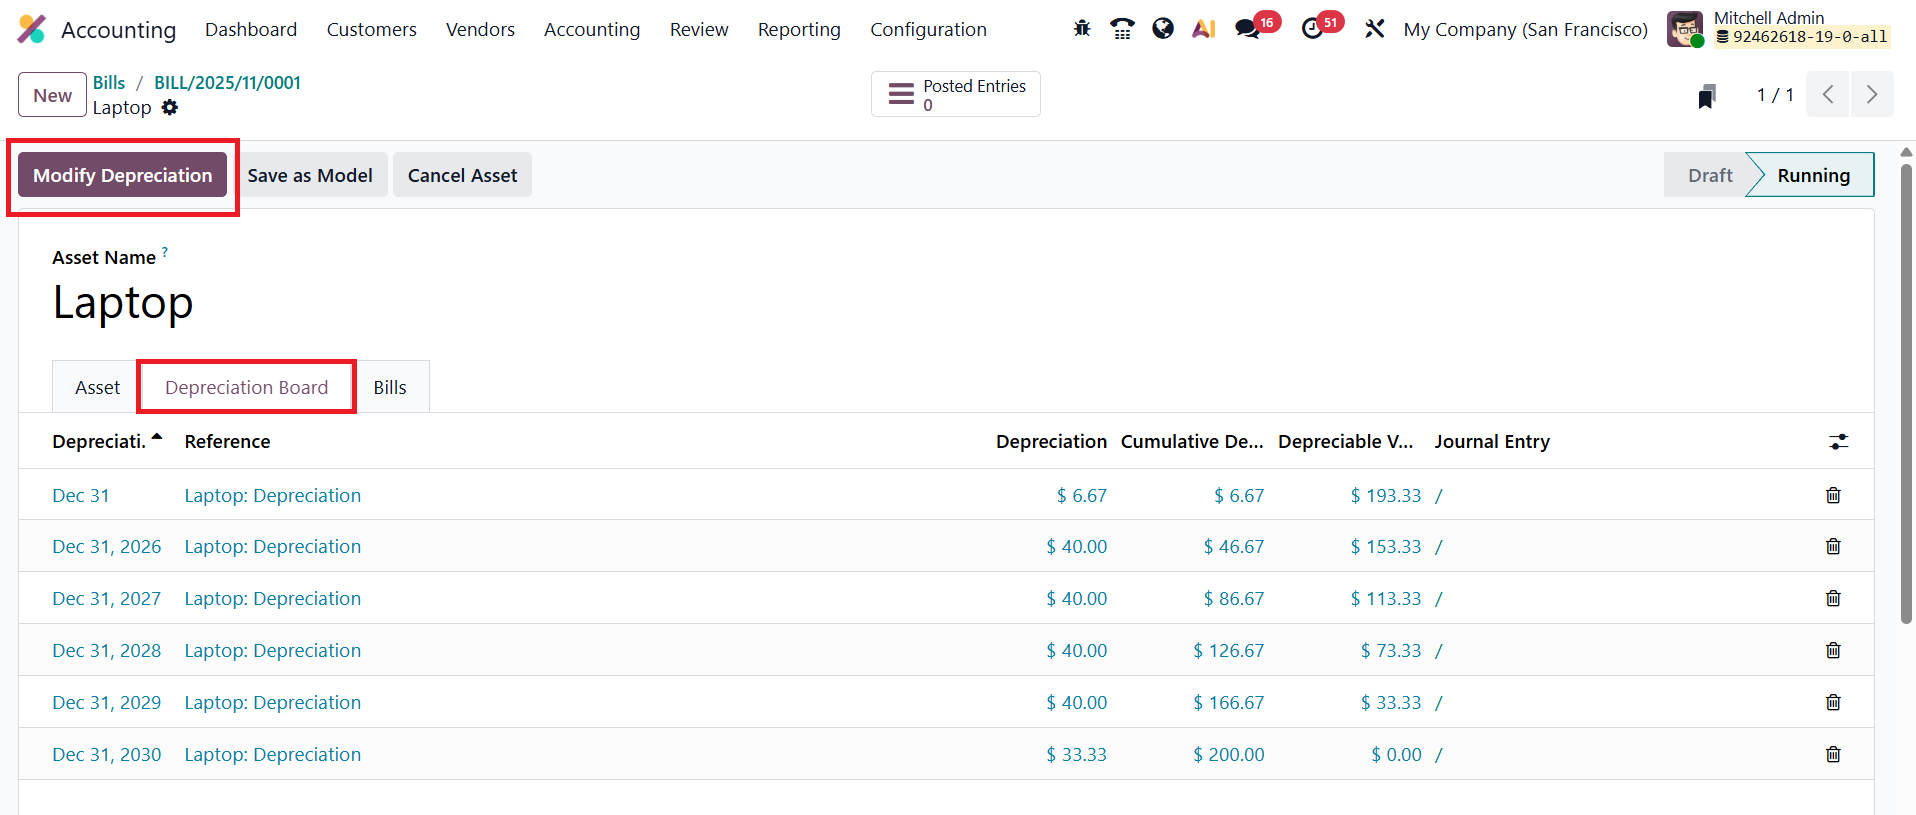Click the Modify Depreciation button
The image size is (1916, 815).
tap(123, 175)
